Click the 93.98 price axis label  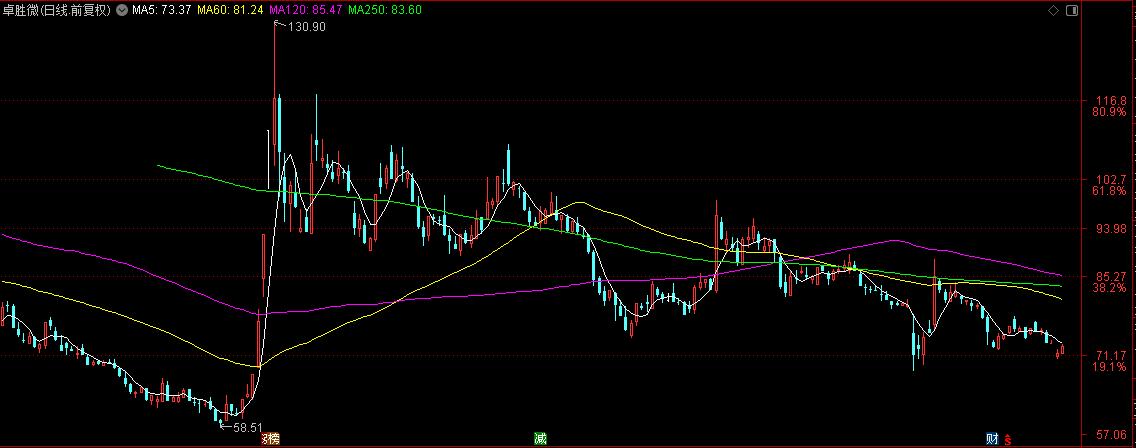1111,228
